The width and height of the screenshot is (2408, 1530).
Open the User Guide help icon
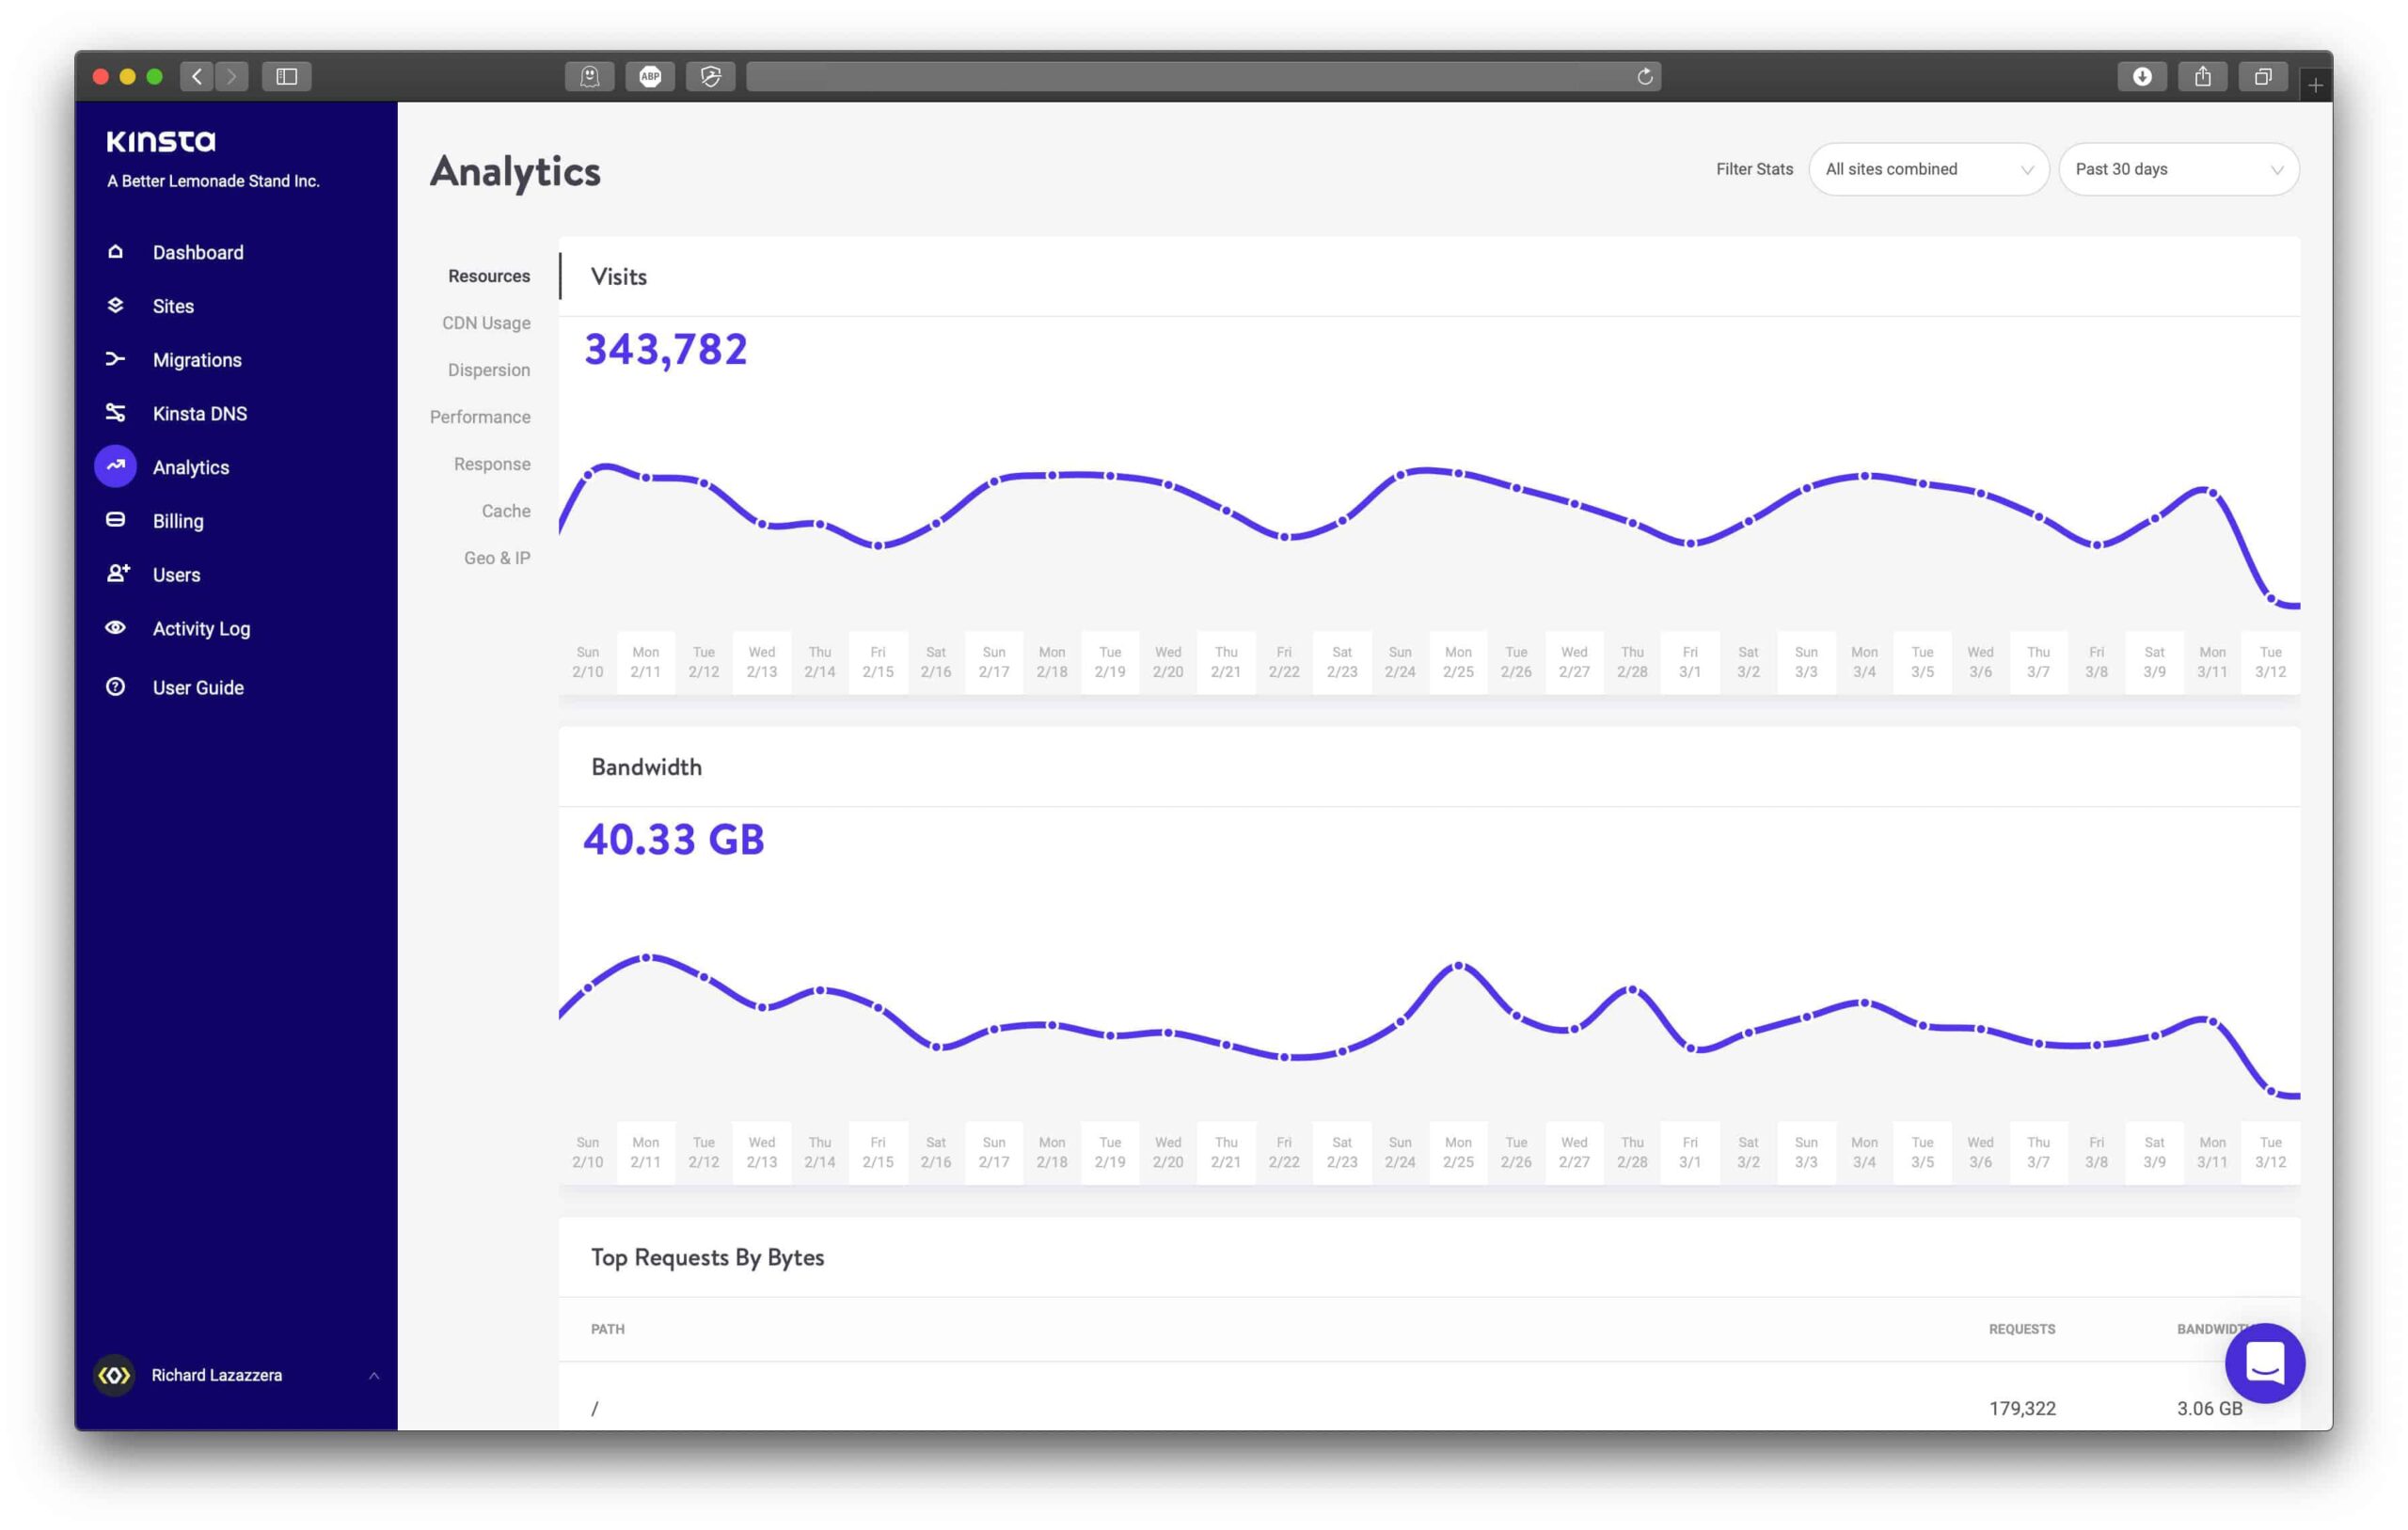(x=116, y=687)
